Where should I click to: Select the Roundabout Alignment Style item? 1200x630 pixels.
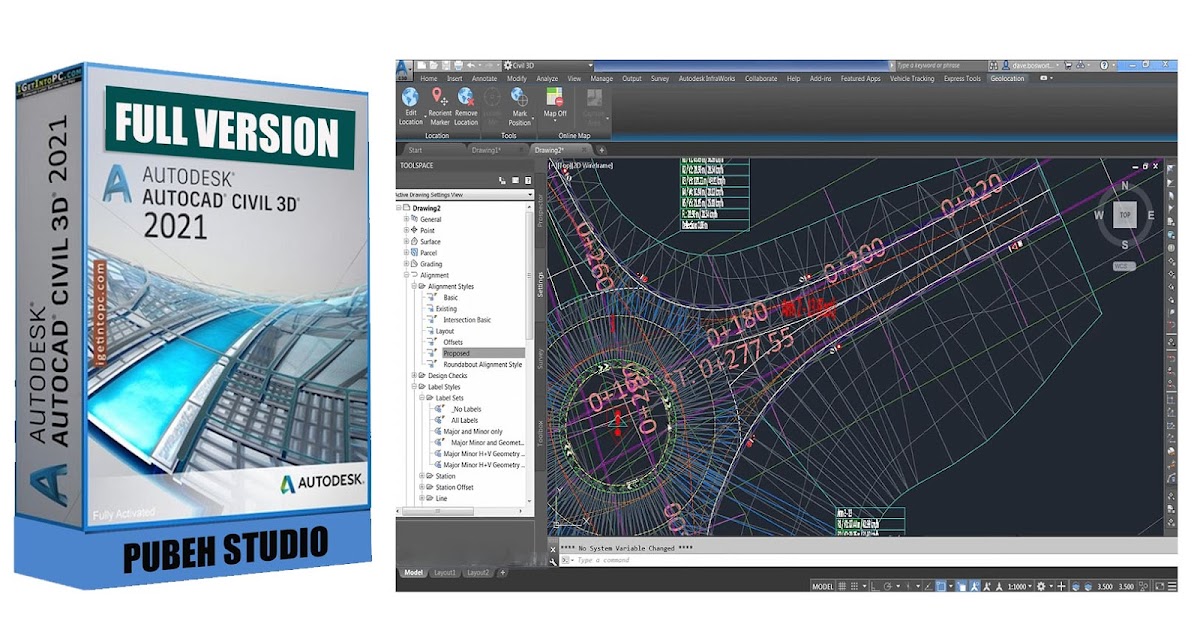point(482,365)
